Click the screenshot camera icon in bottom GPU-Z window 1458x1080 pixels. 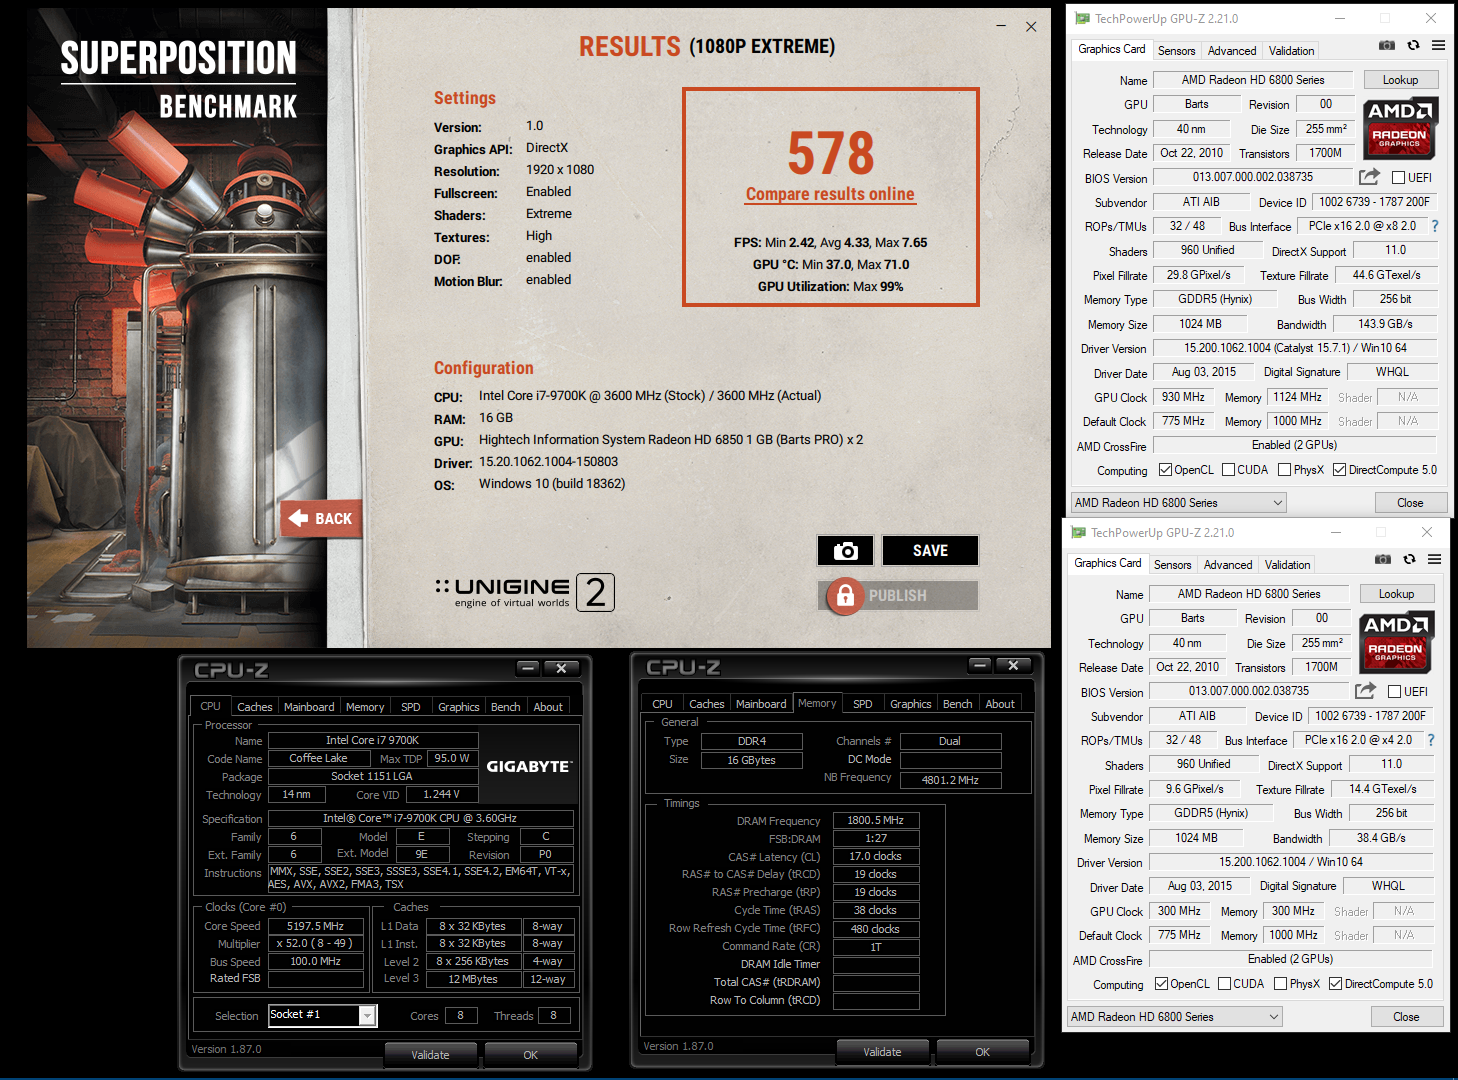[x=1382, y=559]
